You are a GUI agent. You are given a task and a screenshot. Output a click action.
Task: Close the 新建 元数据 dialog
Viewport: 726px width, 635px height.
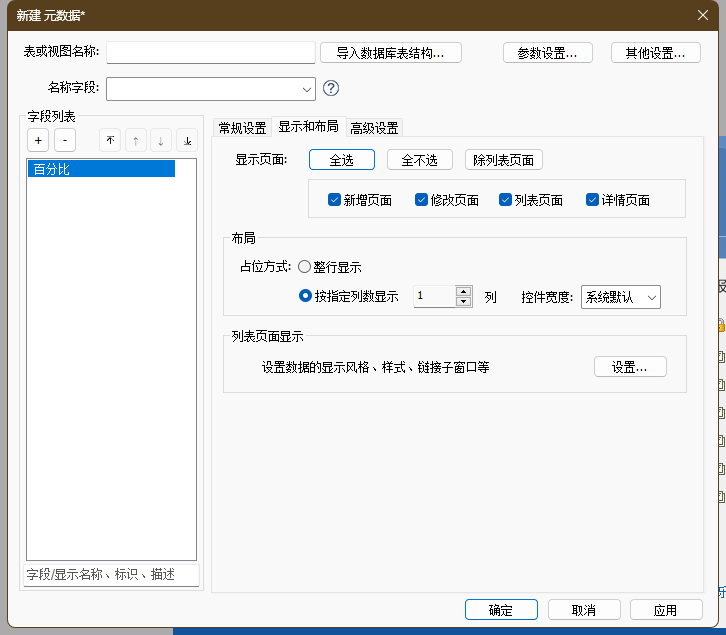click(703, 14)
